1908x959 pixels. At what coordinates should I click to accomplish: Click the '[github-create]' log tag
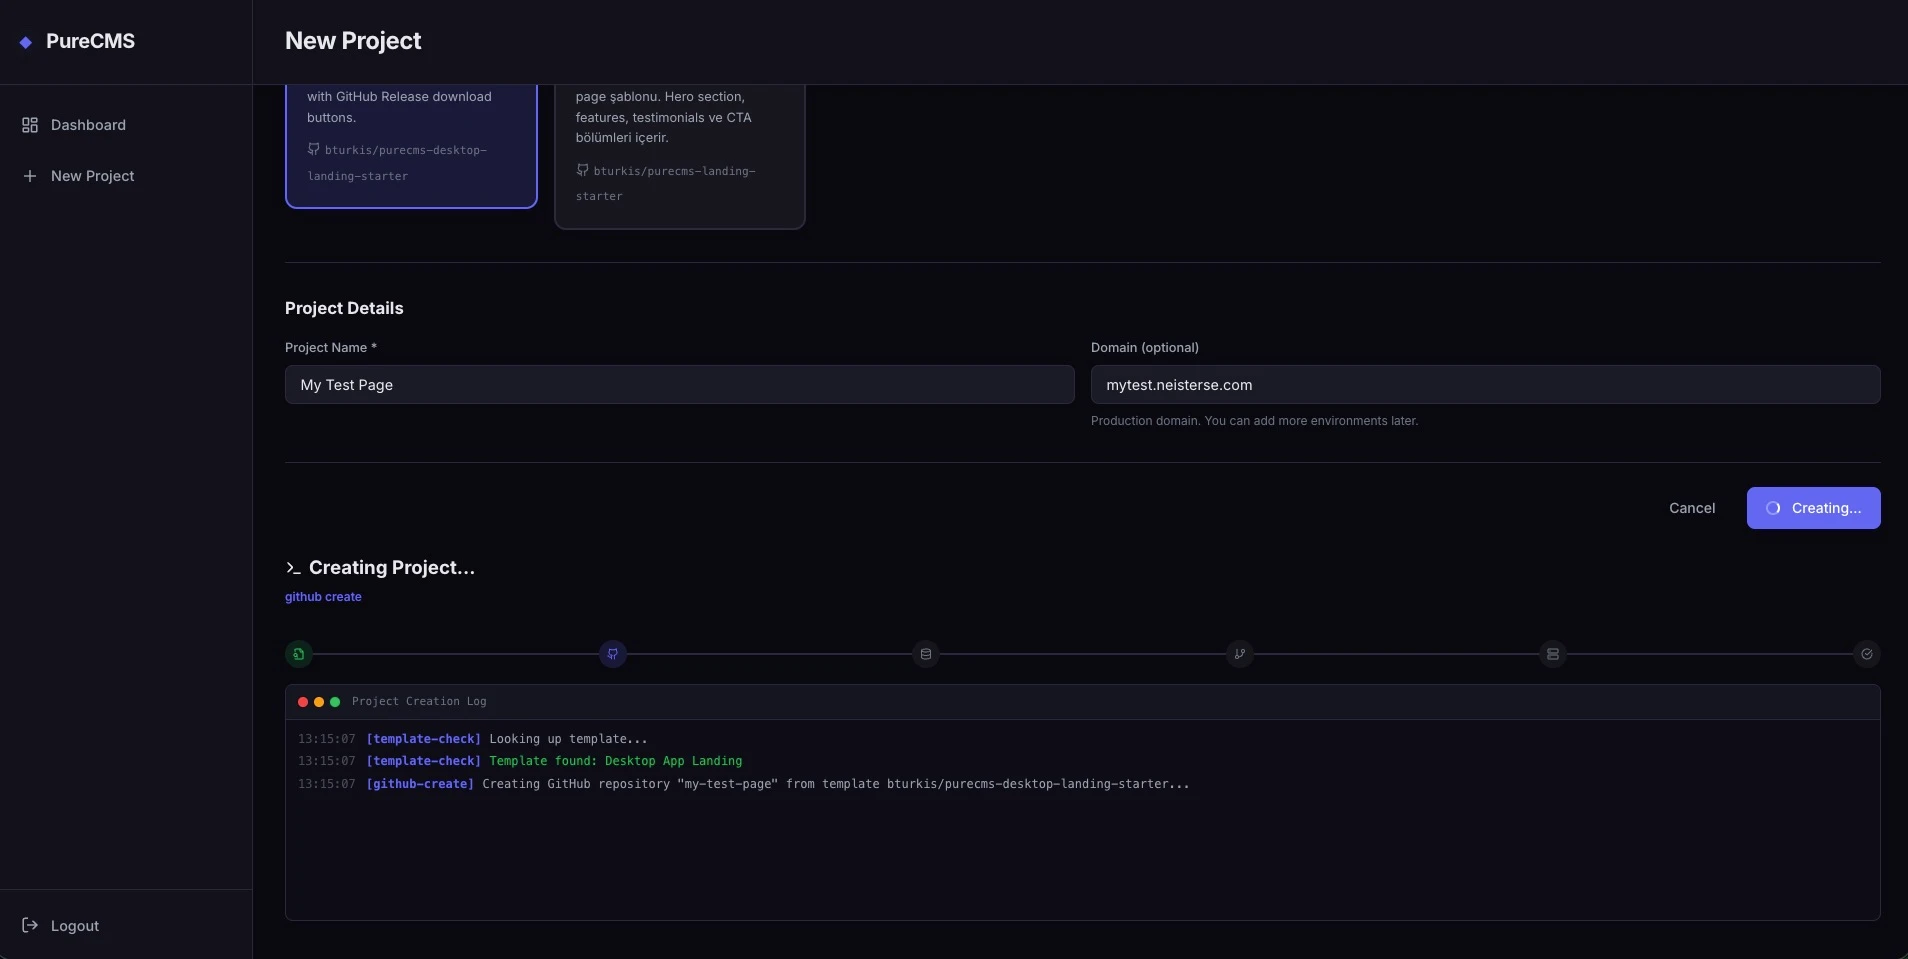click(420, 784)
